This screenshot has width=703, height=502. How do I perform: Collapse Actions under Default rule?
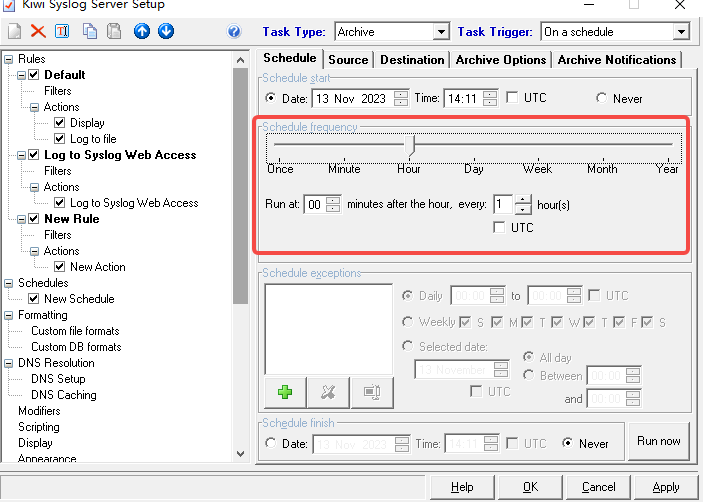click(x=35, y=108)
